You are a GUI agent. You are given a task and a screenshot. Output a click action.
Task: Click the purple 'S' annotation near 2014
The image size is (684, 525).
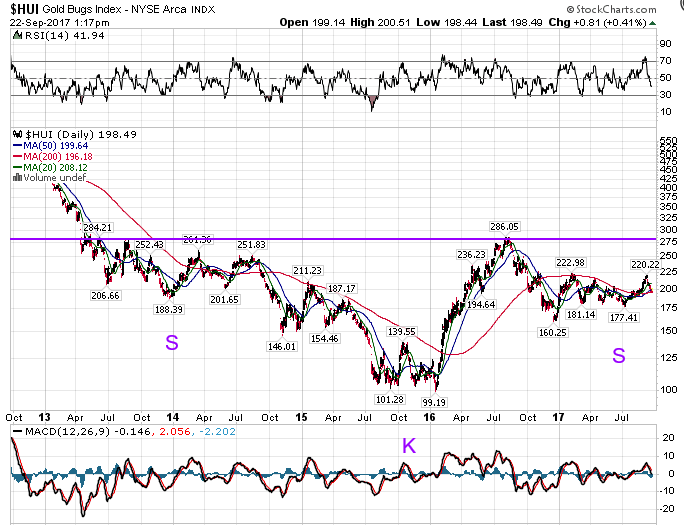tap(171, 342)
